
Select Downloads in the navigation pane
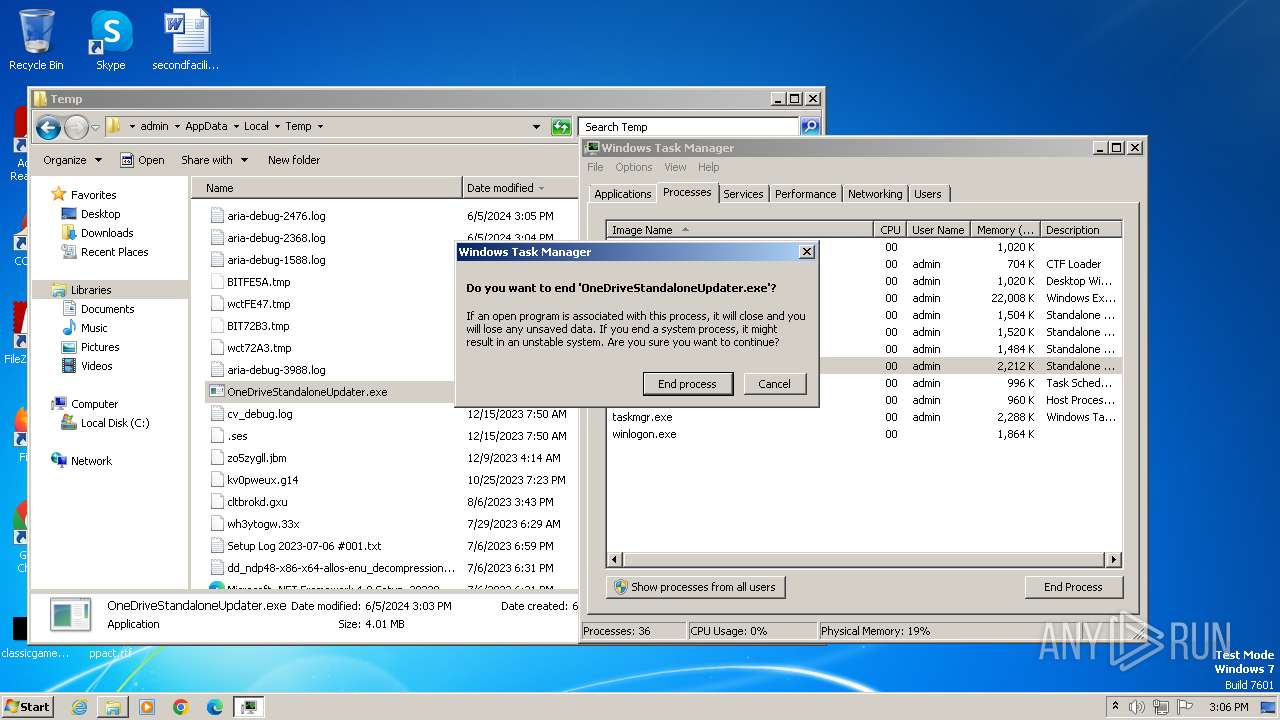[x=107, y=233]
